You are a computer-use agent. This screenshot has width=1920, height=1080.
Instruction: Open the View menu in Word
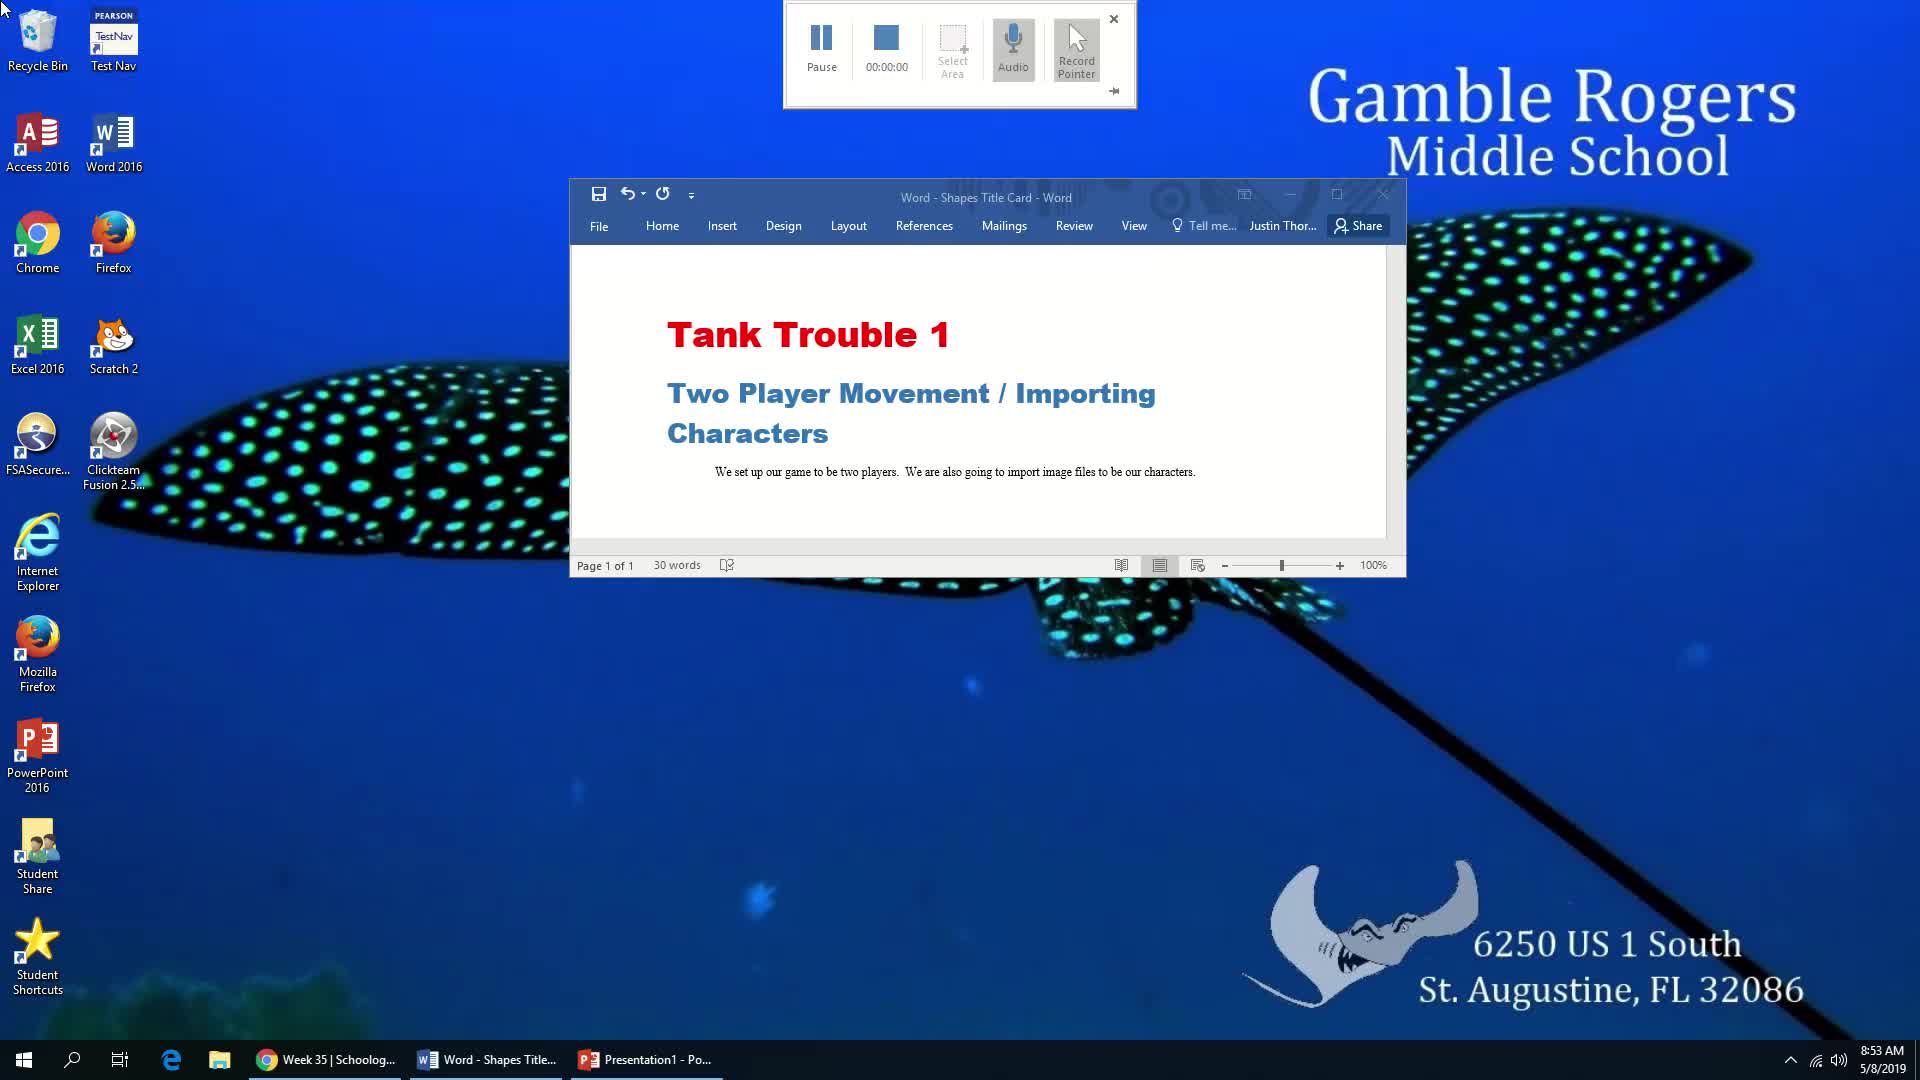coord(1133,225)
